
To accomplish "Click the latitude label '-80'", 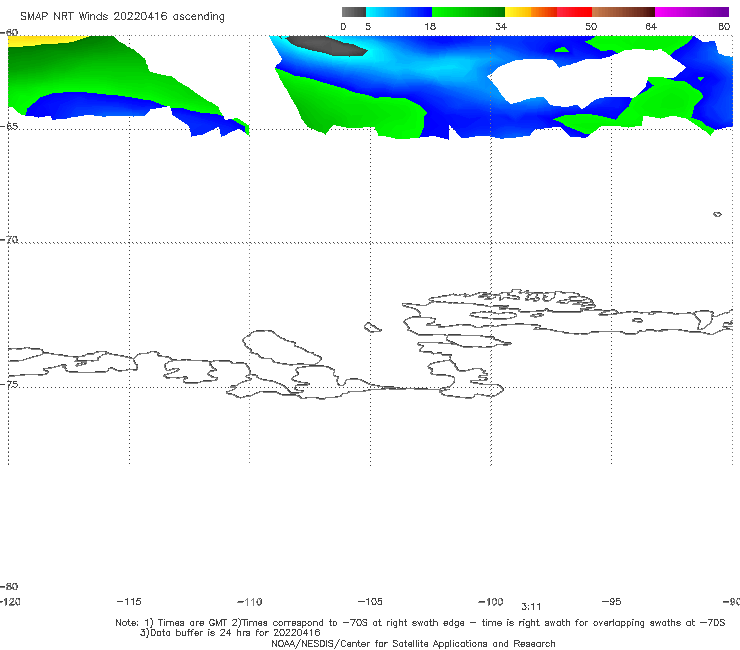I will (9, 586).
